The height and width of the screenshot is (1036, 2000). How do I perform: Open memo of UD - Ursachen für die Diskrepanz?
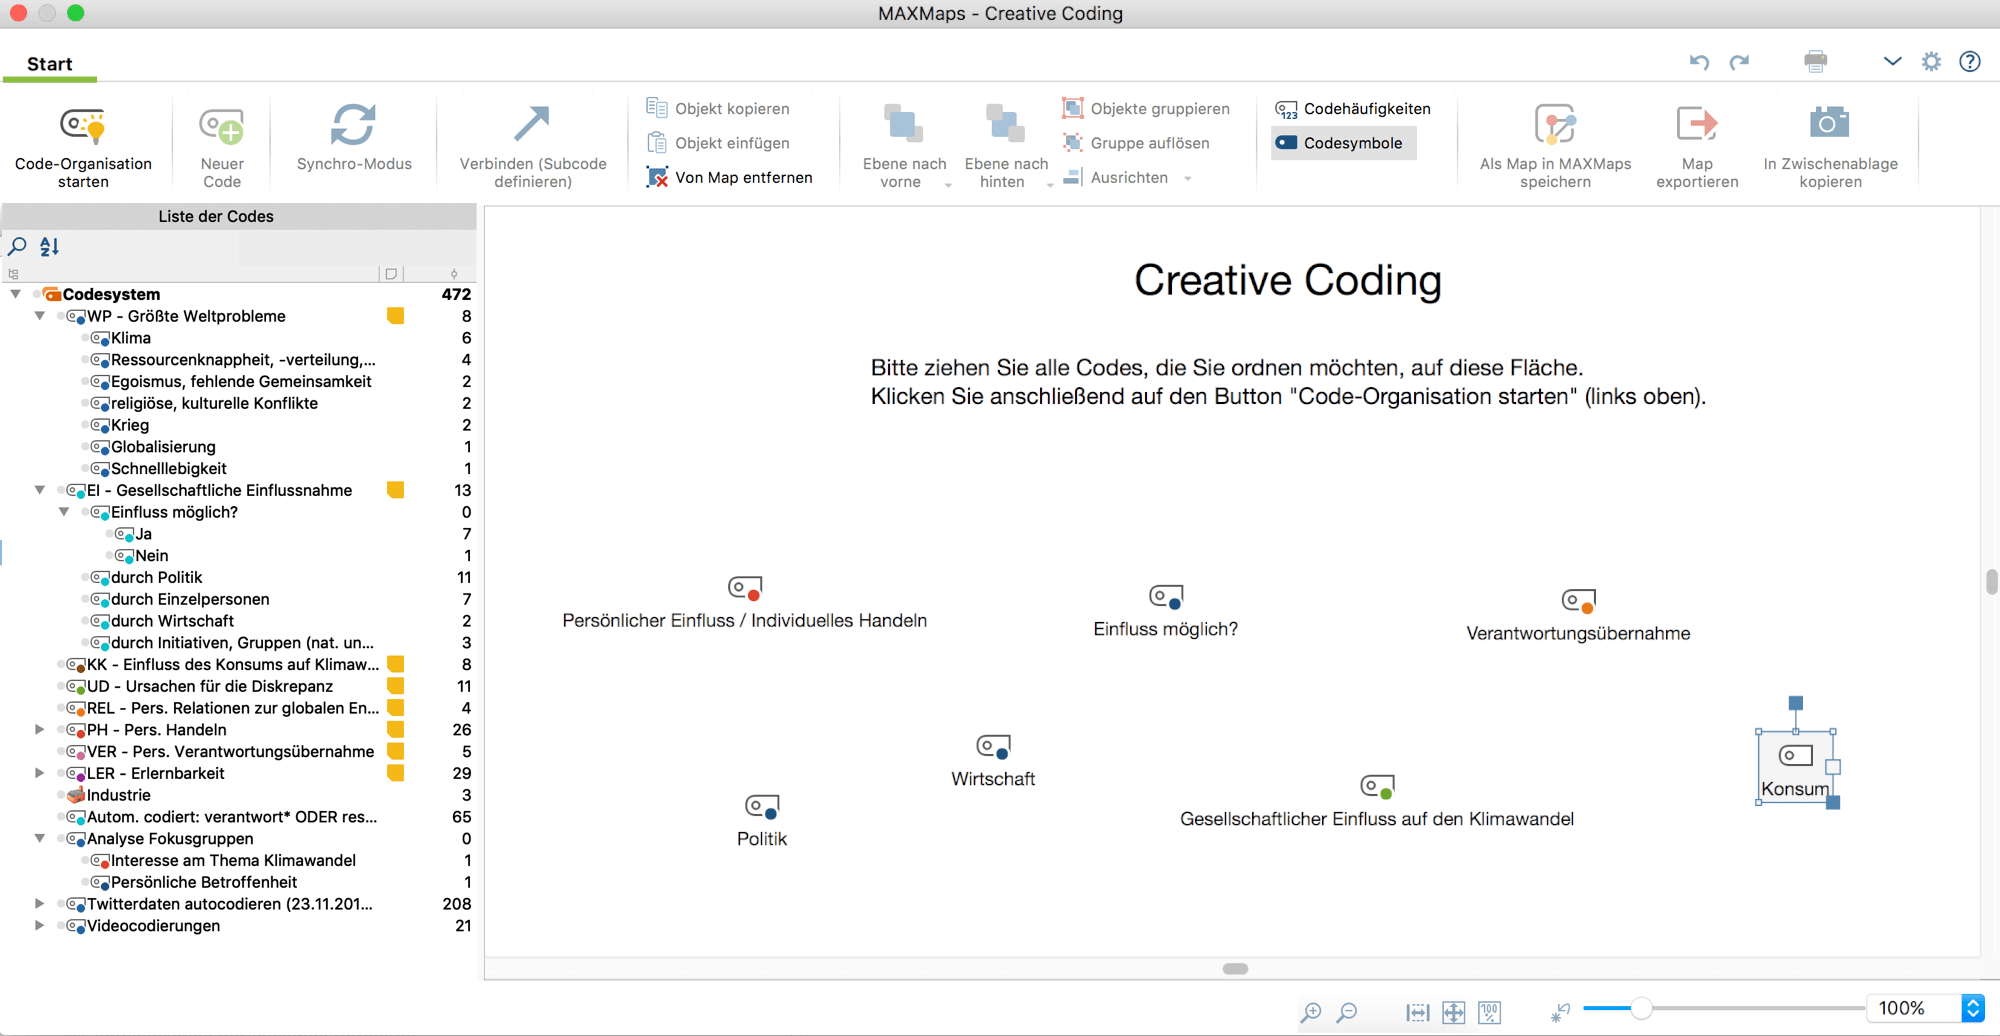396,686
